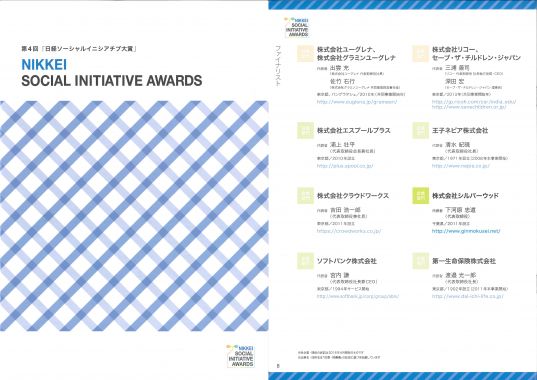
Task: Click the NIKKEI blue title text on cover
Action: [44, 65]
